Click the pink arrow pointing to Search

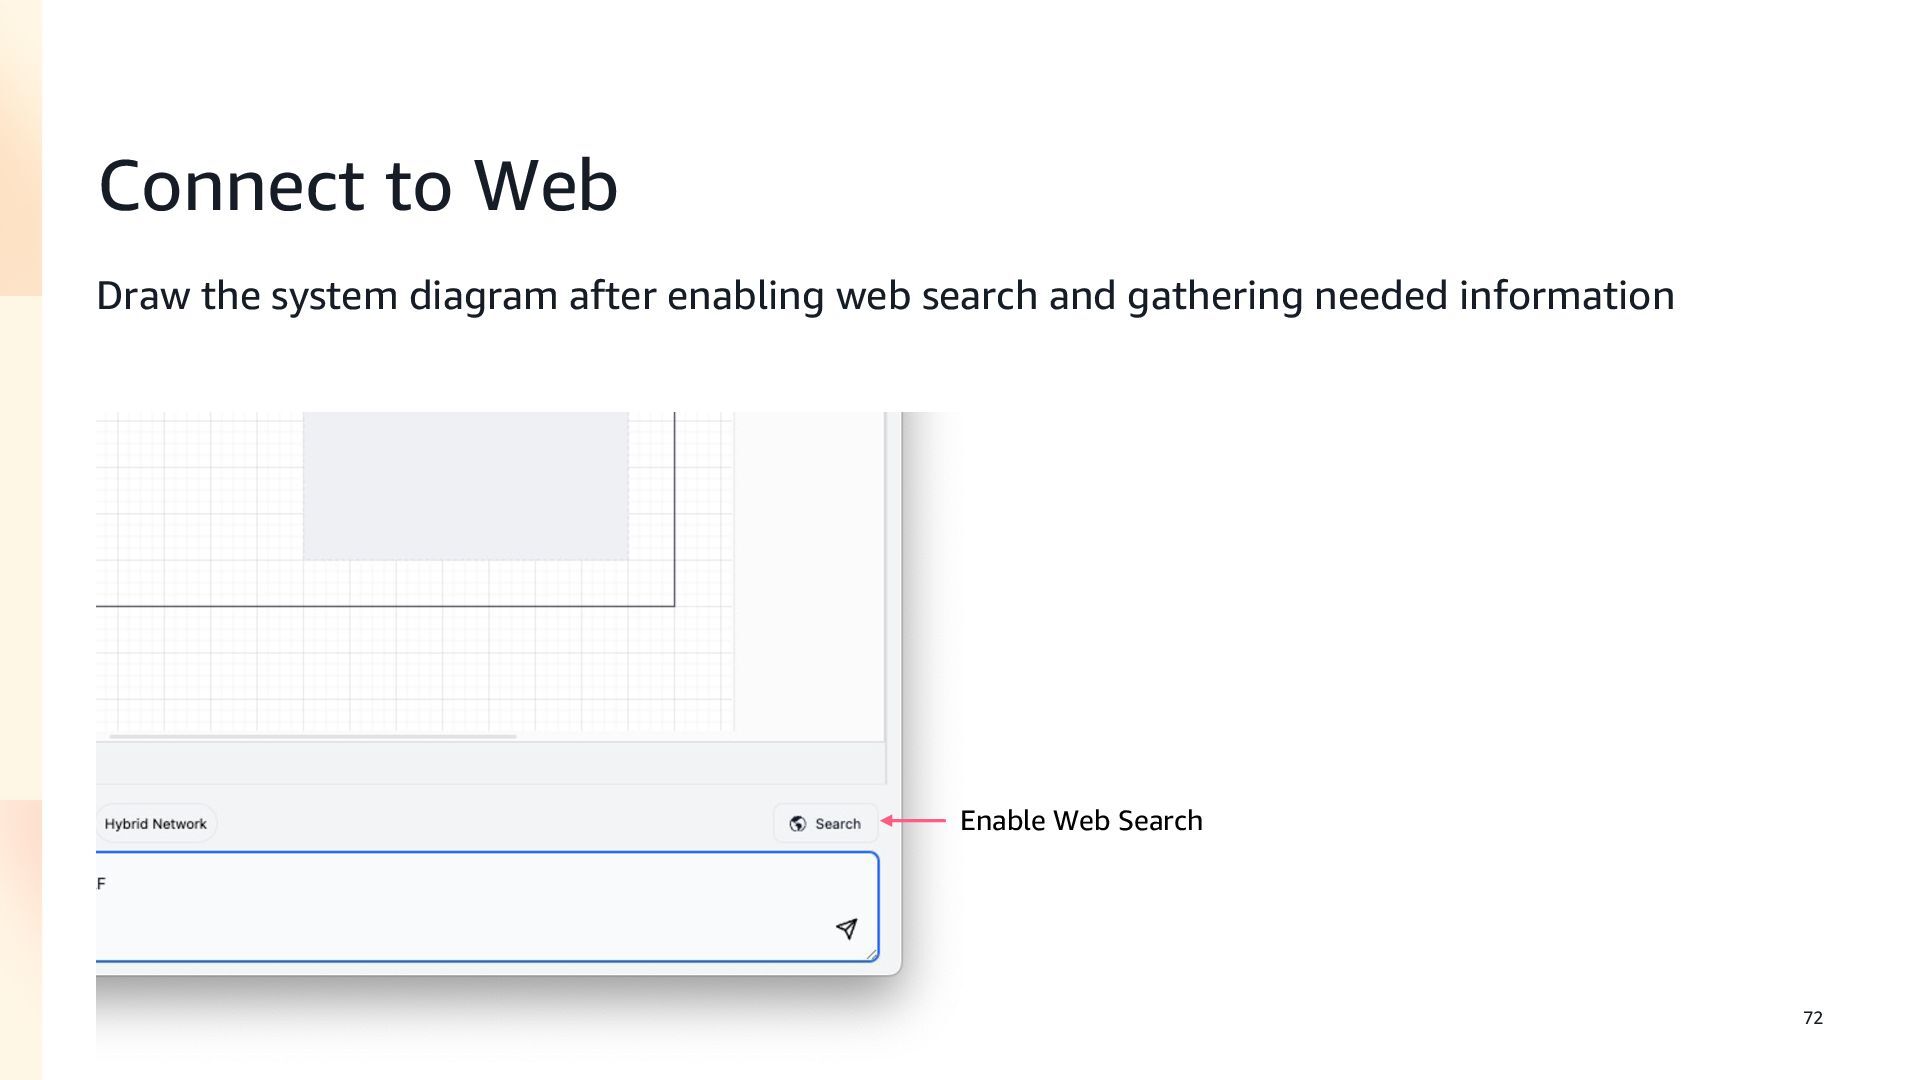click(913, 821)
